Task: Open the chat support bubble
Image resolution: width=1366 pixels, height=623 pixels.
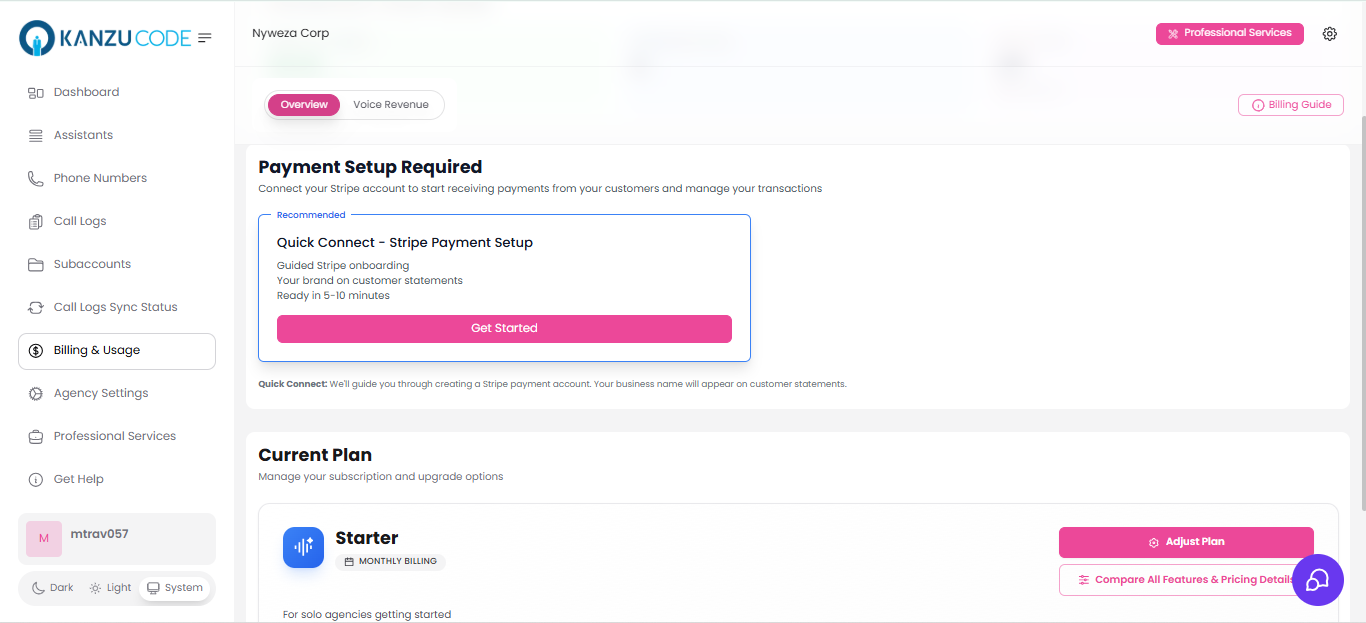Action: [1318, 580]
